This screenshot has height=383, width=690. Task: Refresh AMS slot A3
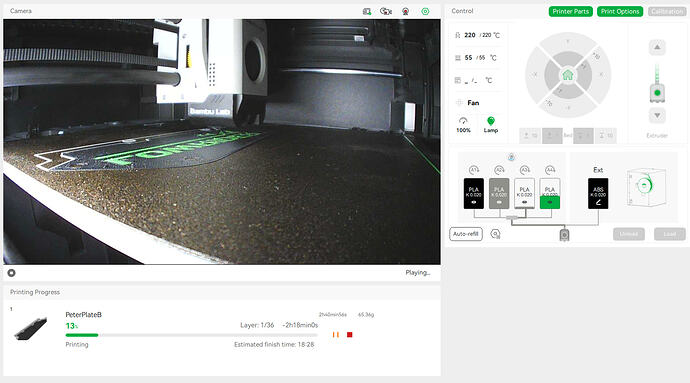point(525,170)
